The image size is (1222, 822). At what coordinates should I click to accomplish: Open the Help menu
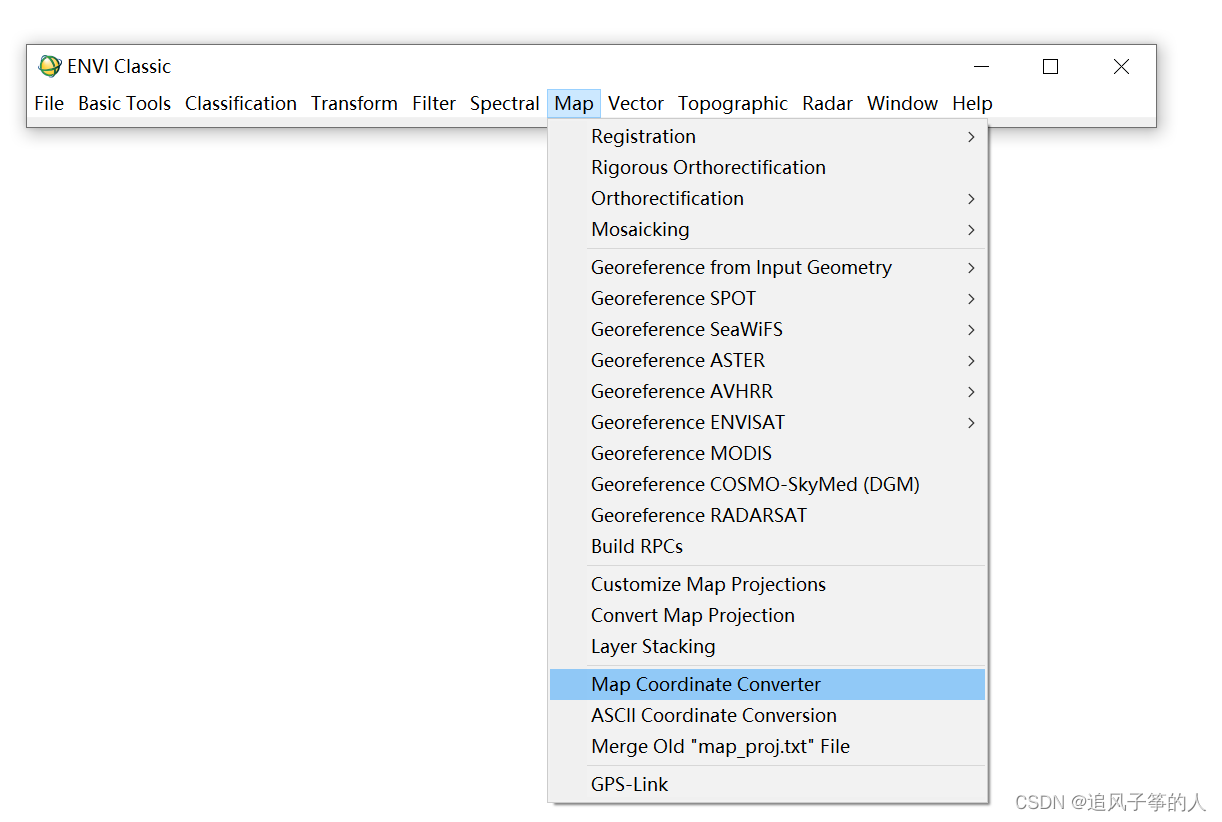(972, 103)
